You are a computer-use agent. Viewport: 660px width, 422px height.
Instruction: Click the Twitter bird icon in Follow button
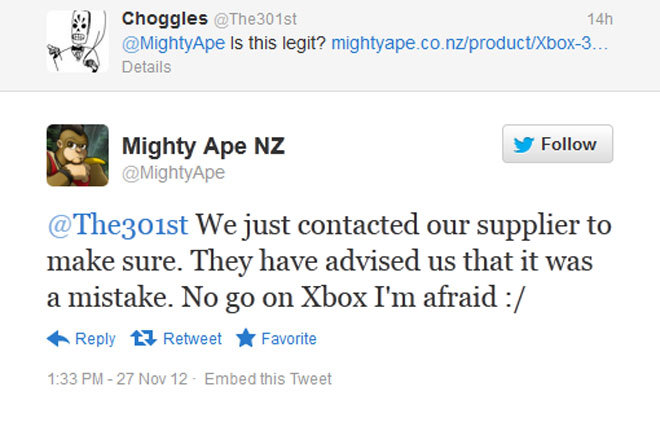pyautogui.click(x=524, y=144)
